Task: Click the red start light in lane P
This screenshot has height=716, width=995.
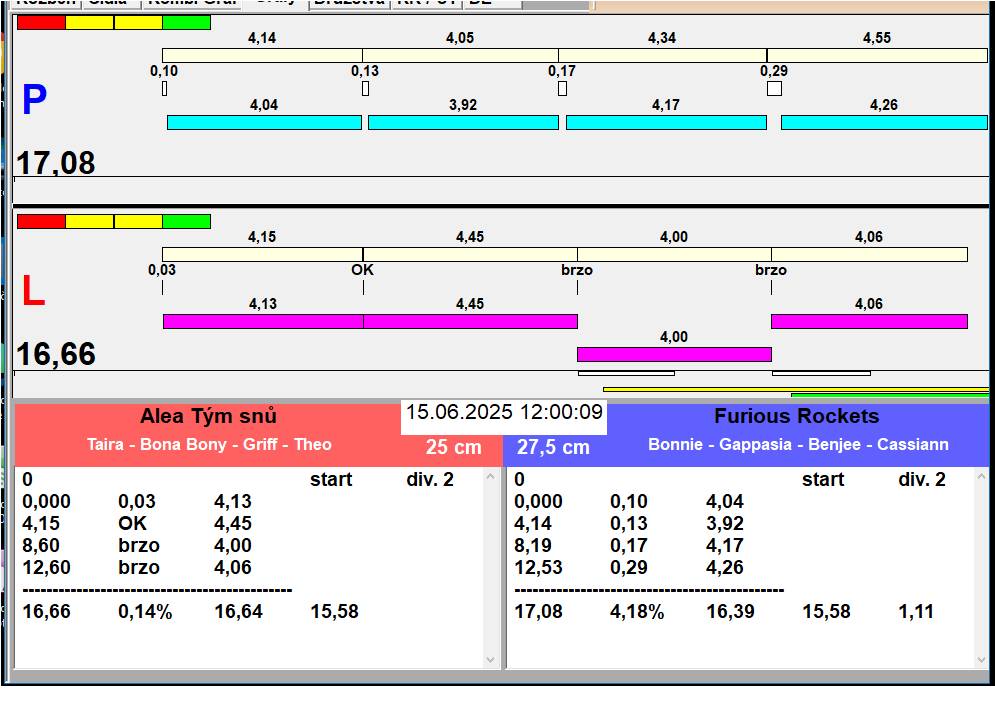Action: point(41,22)
